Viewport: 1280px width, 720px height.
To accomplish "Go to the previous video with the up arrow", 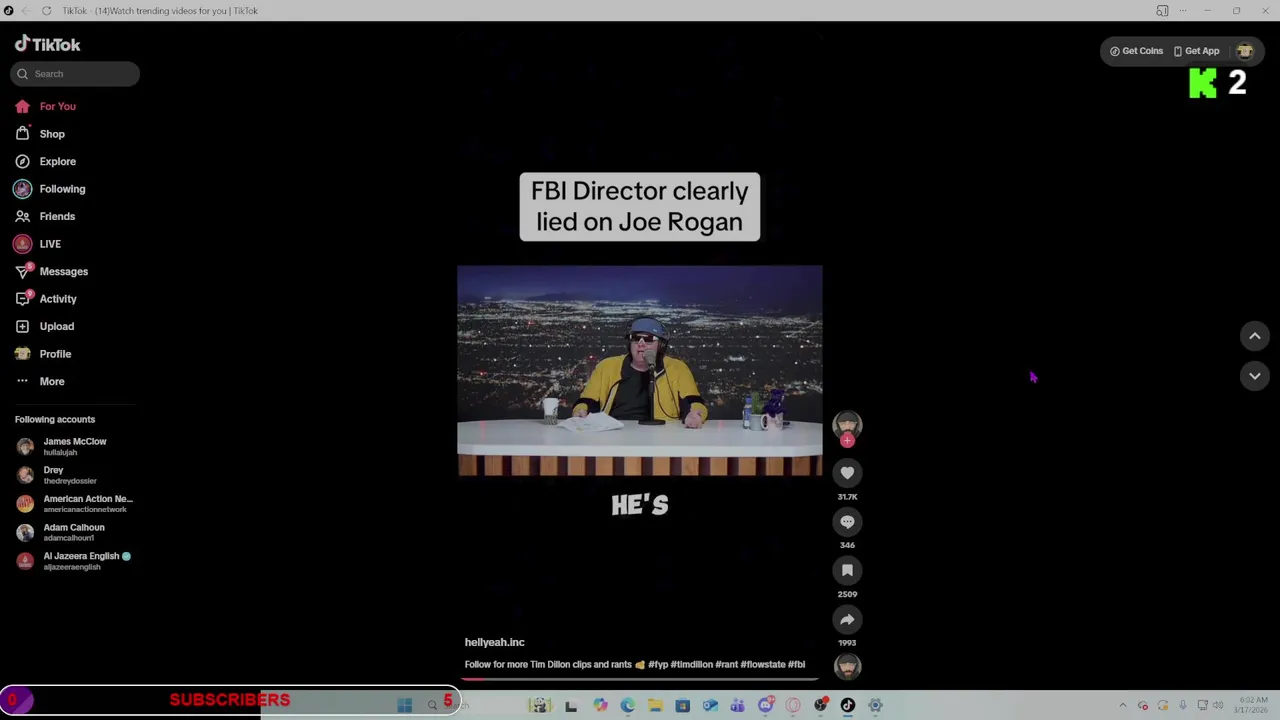I will 1254,337.
